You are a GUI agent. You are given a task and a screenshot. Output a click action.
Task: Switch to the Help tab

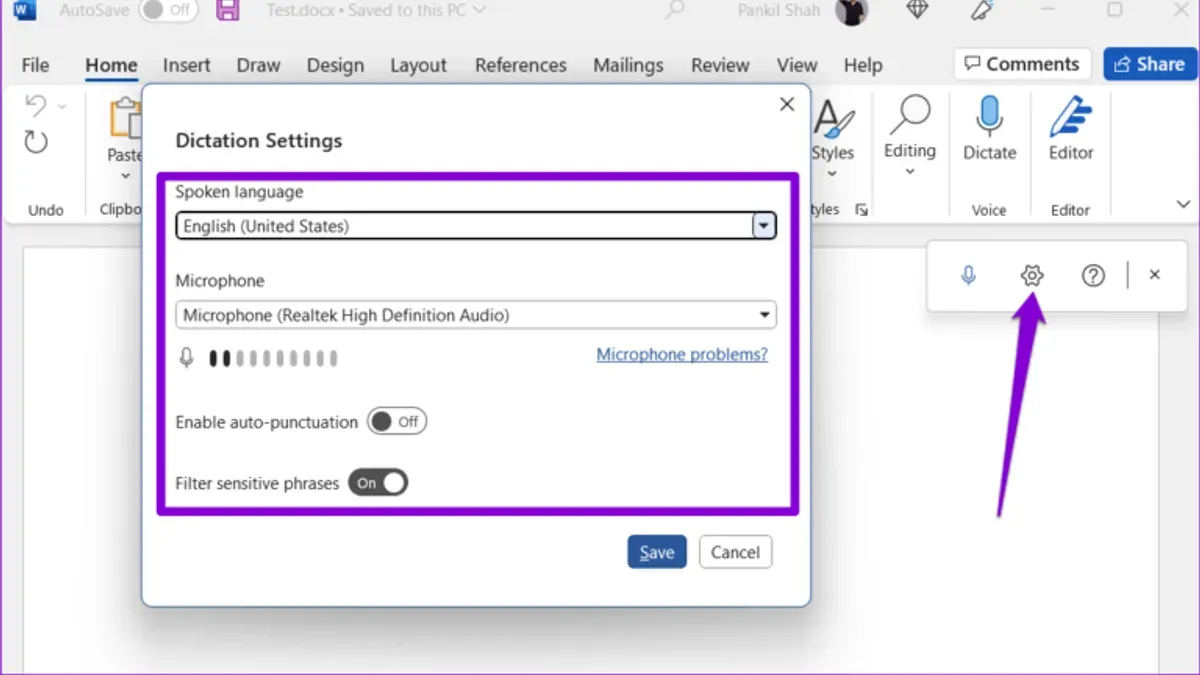pos(863,65)
